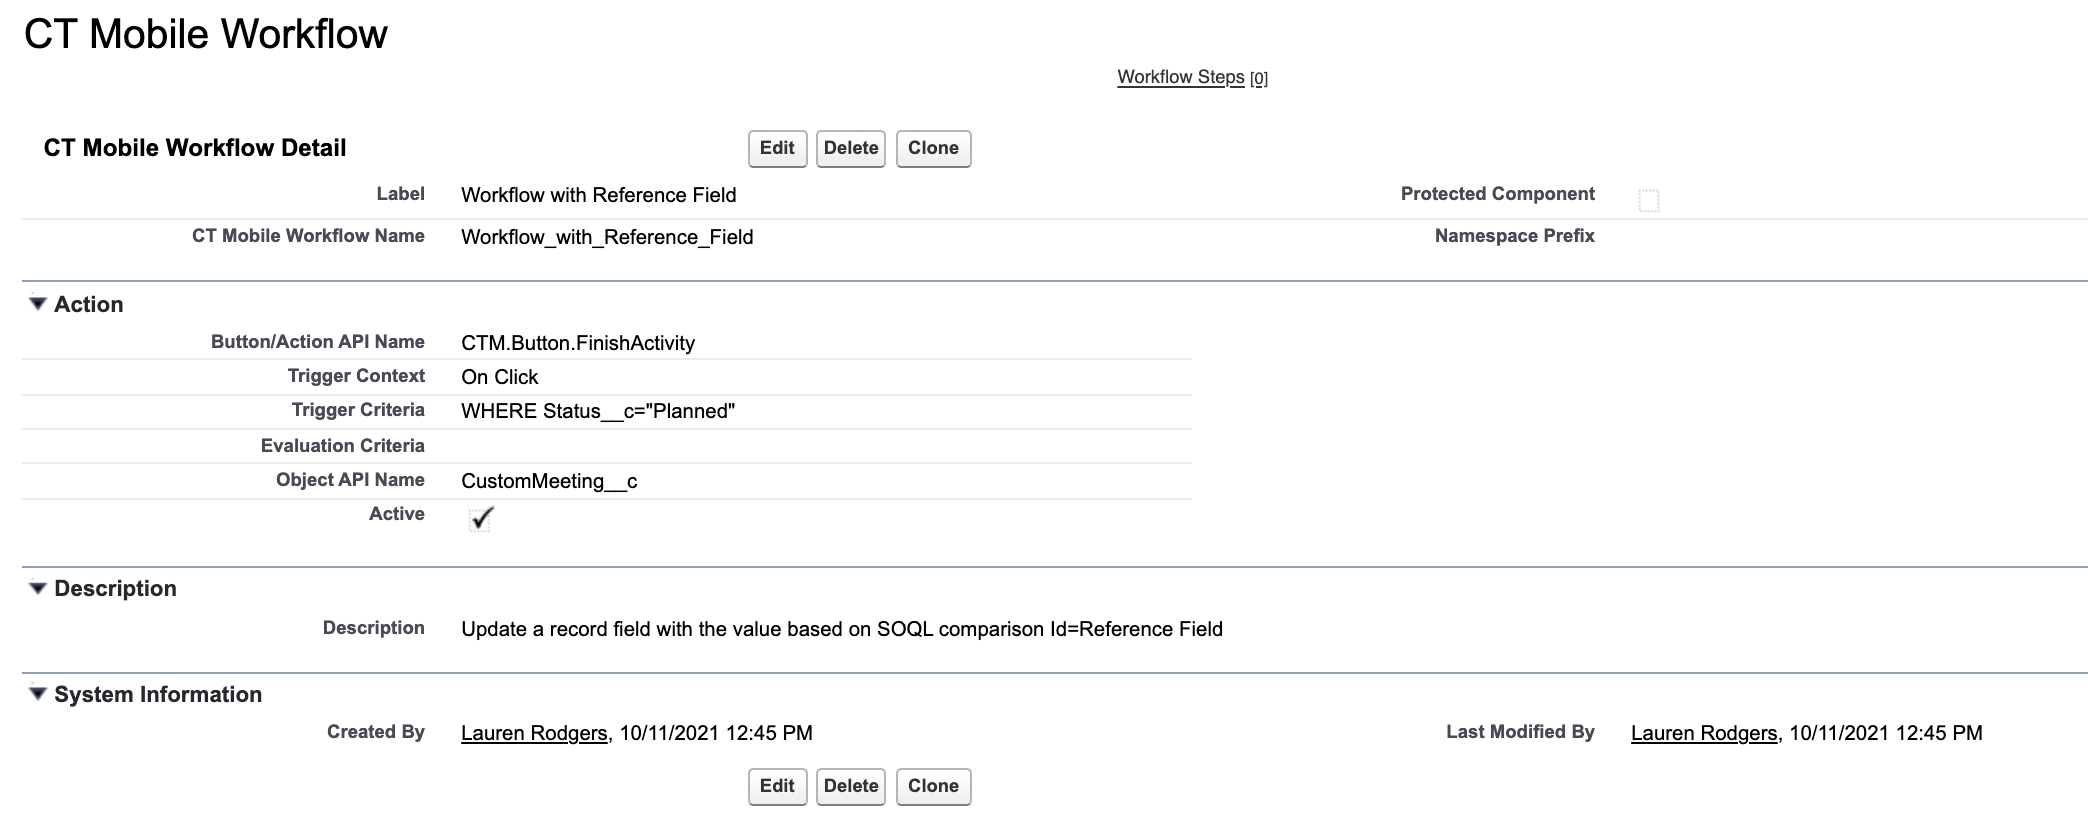Collapse the Description section

point(37,588)
